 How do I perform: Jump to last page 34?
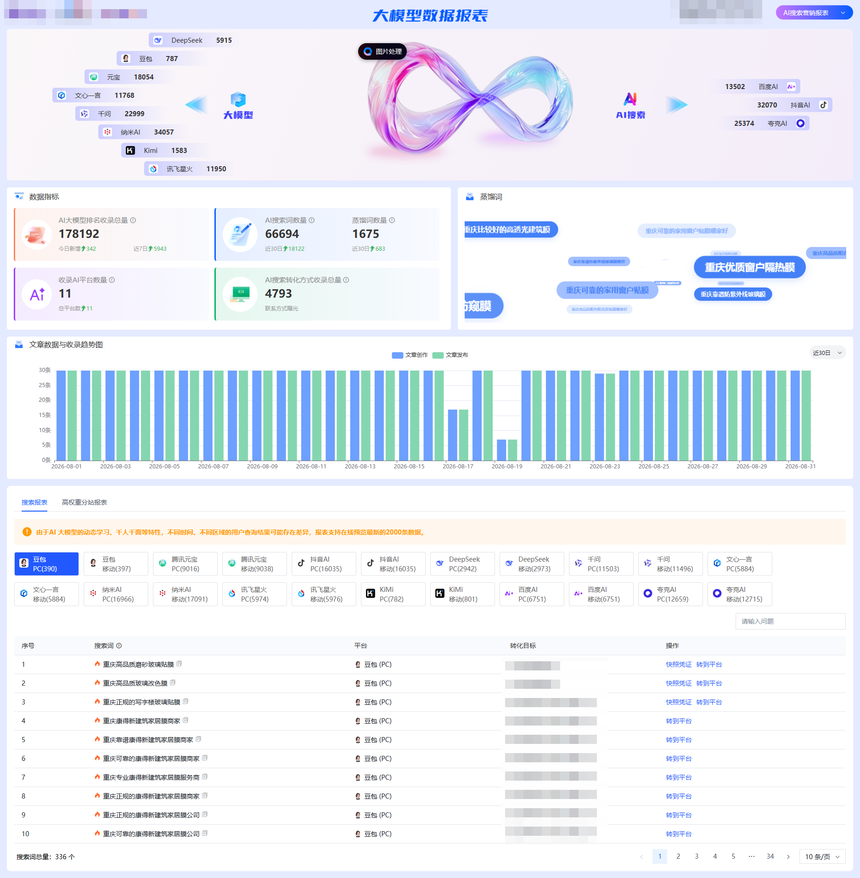click(x=770, y=856)
